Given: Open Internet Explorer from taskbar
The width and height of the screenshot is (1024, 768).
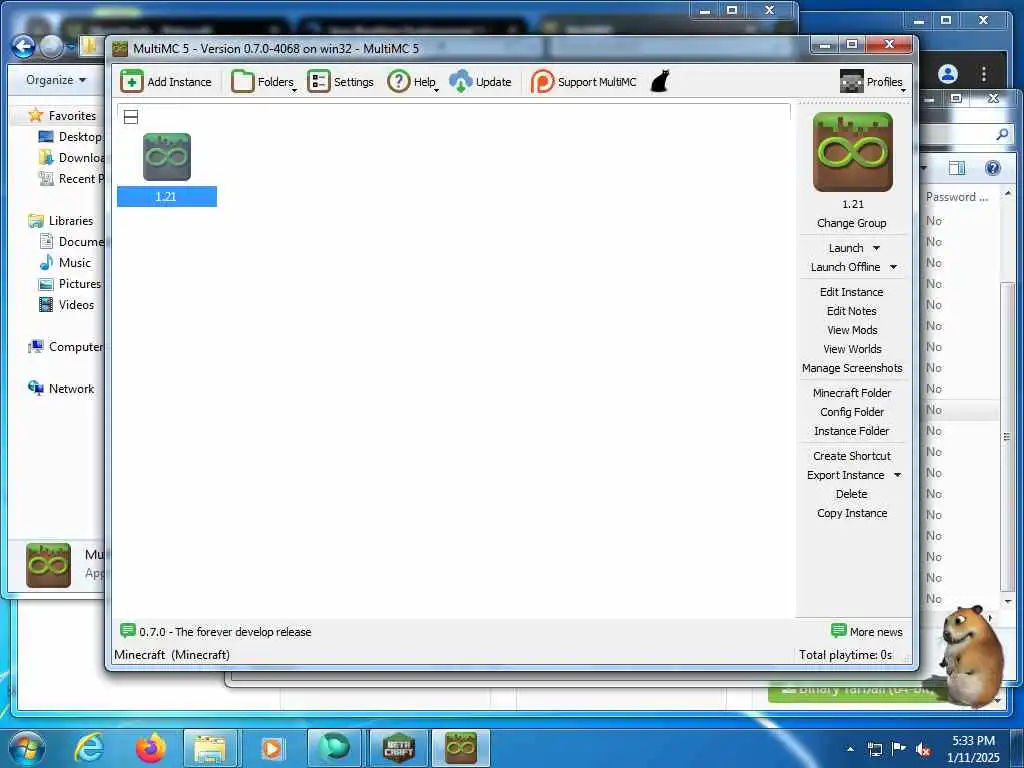Looking at the screenshot, I should pos(89,748).
